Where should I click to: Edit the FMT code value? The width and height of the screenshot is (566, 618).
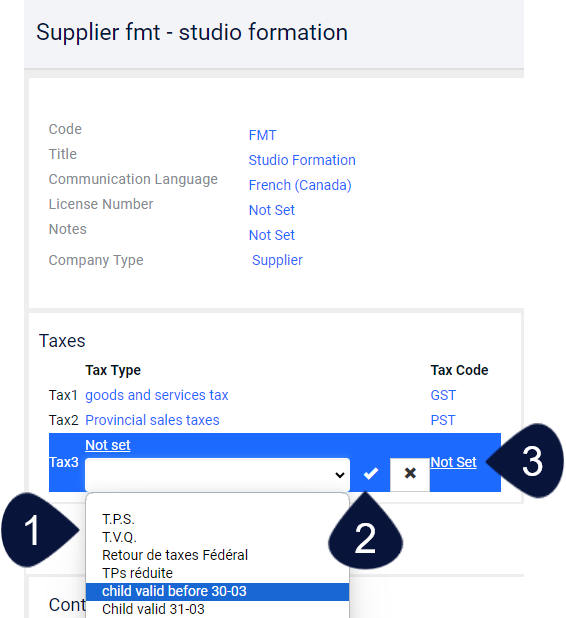pyautogui.click(x=262, y=135)
